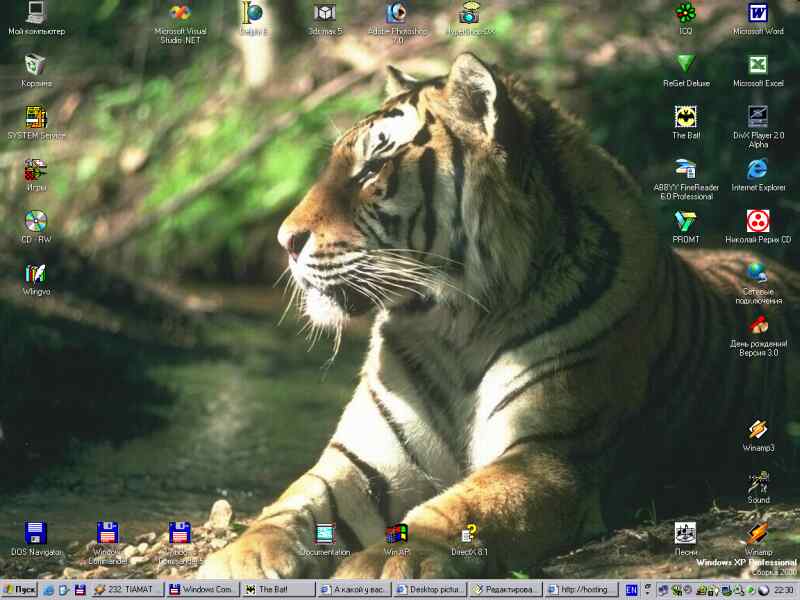Select the Microsoft Excel icon
The width and height of the screenshot is (800, 600).
click(x=758, y=65)
